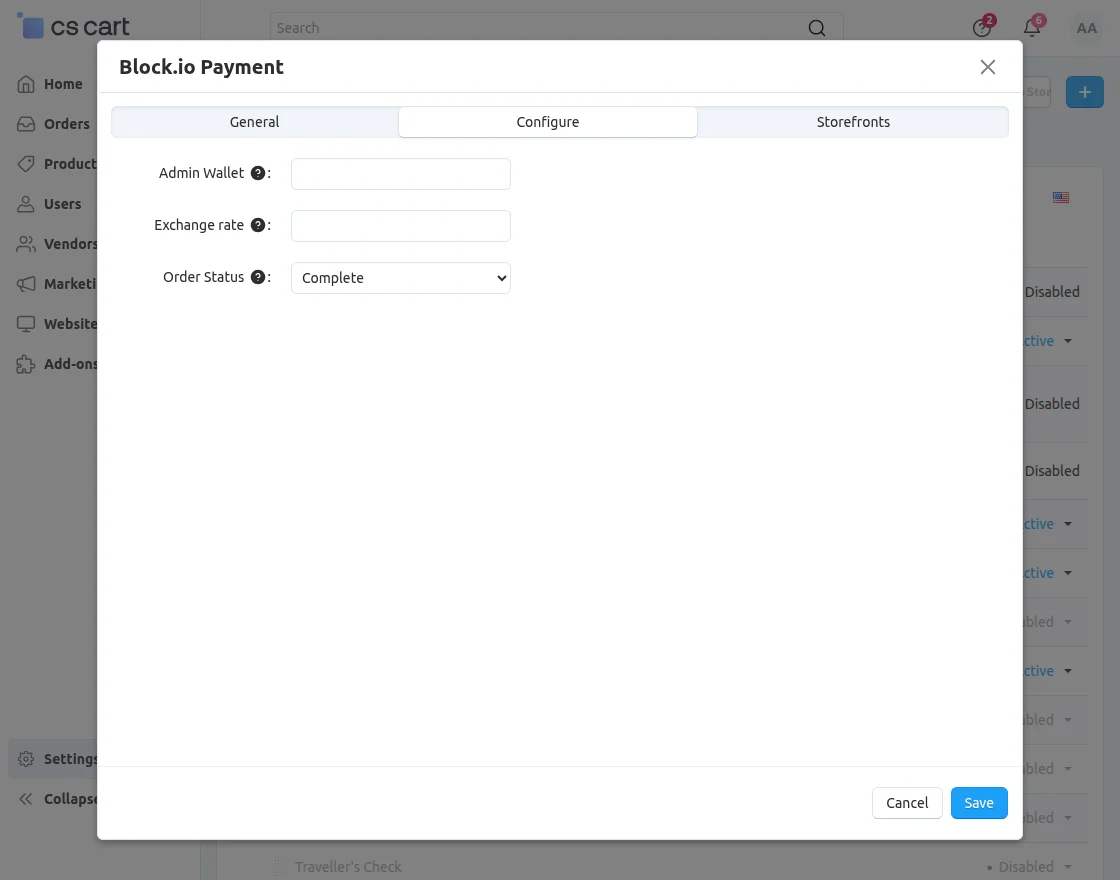Image resolution: width=1120 pixels, height=880 pixels.
Task: Click the US flag language icon
Action: click(x=1061, y=197)
